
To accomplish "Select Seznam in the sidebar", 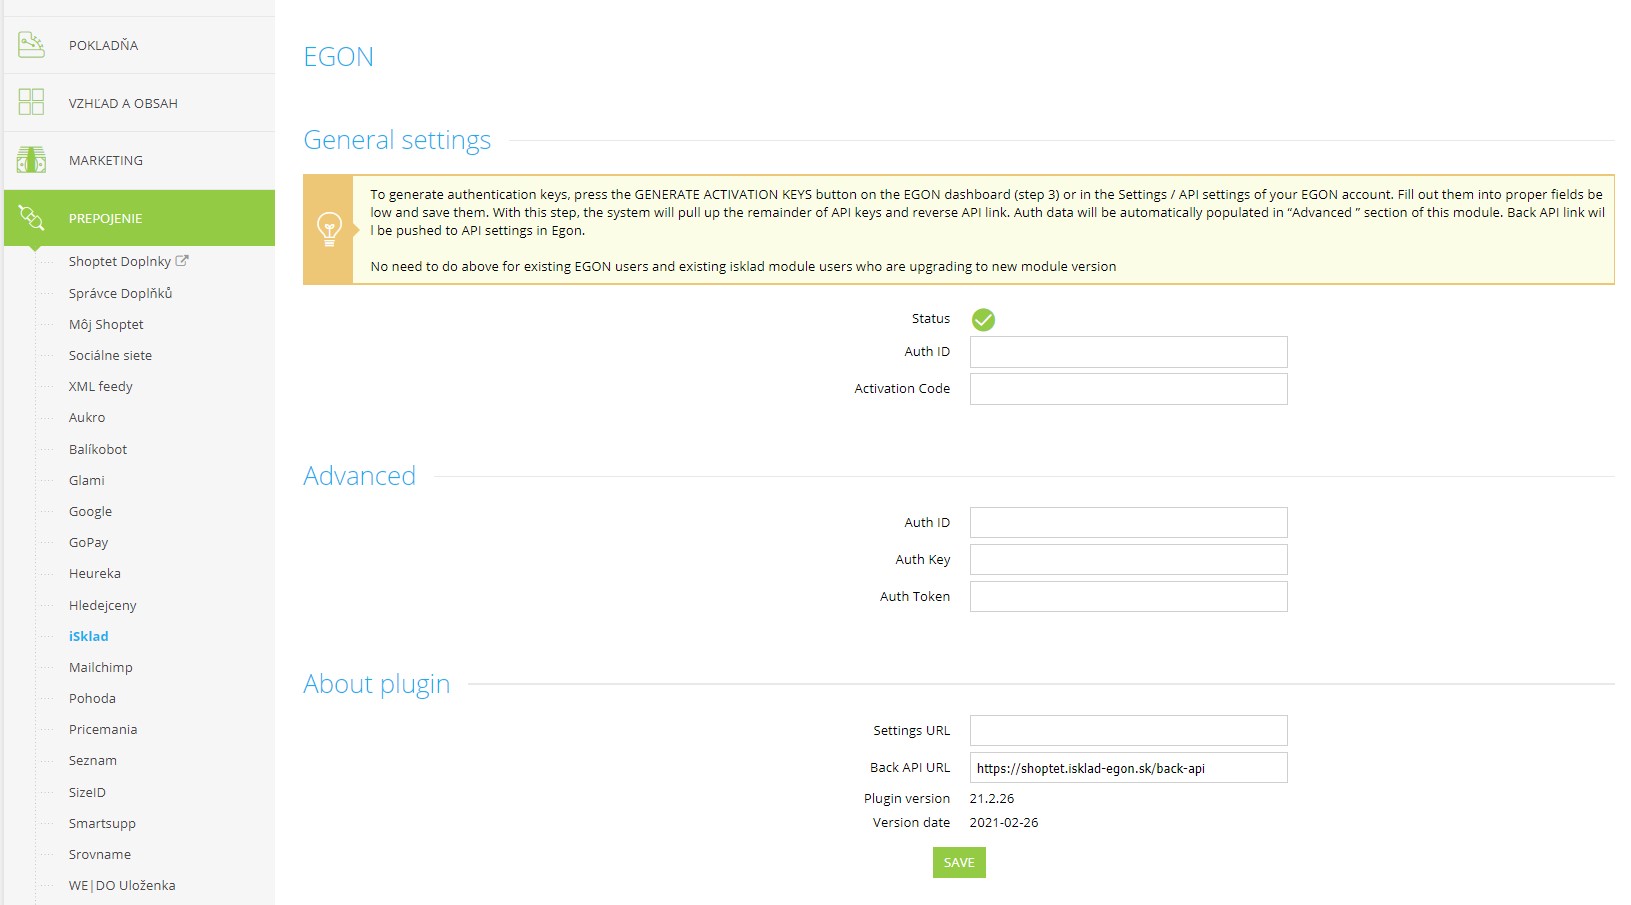I will [93, 760].
